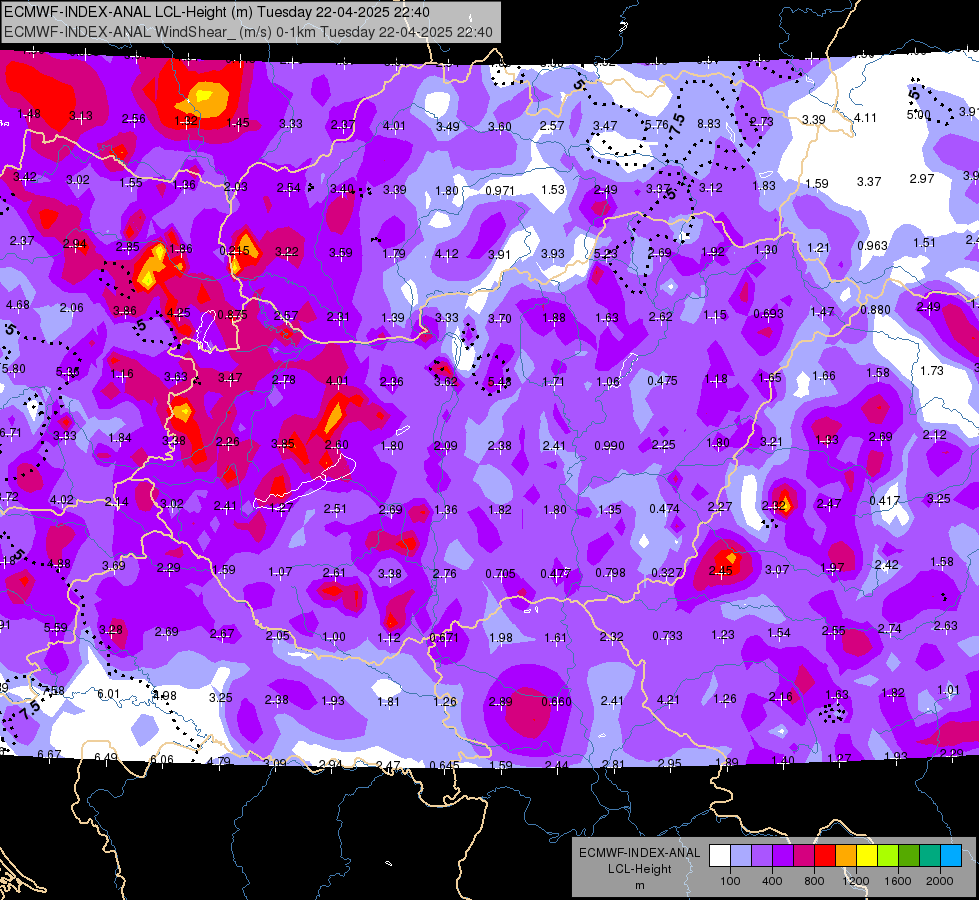Click the wind shear value 5.76
The height and width of the screenshot is (900, 979).
click(657, 124)
